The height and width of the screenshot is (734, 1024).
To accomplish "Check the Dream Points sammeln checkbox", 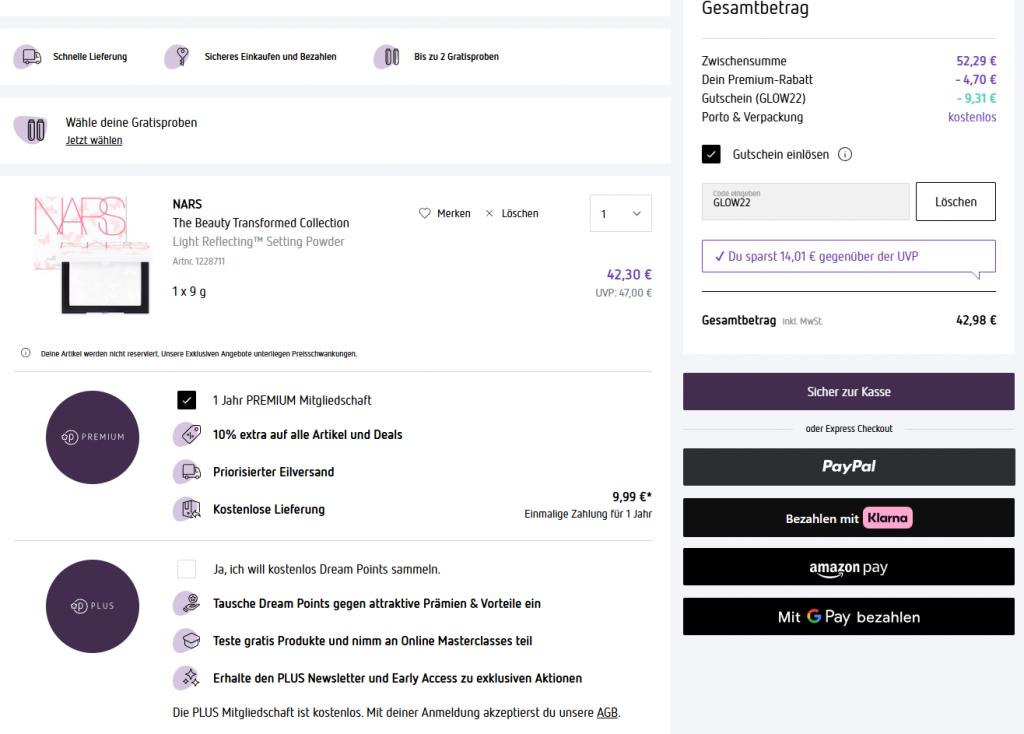I will pyautogui.click(x=186, y=569).
